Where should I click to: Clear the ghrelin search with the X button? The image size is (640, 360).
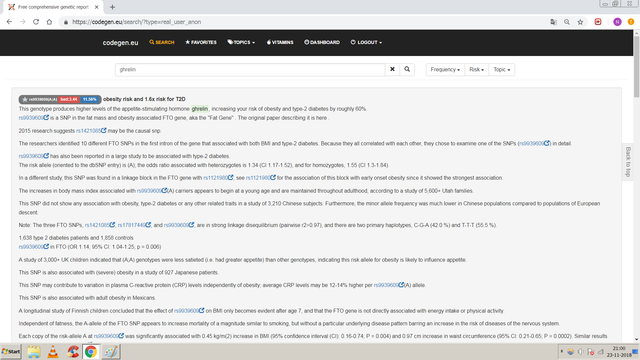pos(392,69)
